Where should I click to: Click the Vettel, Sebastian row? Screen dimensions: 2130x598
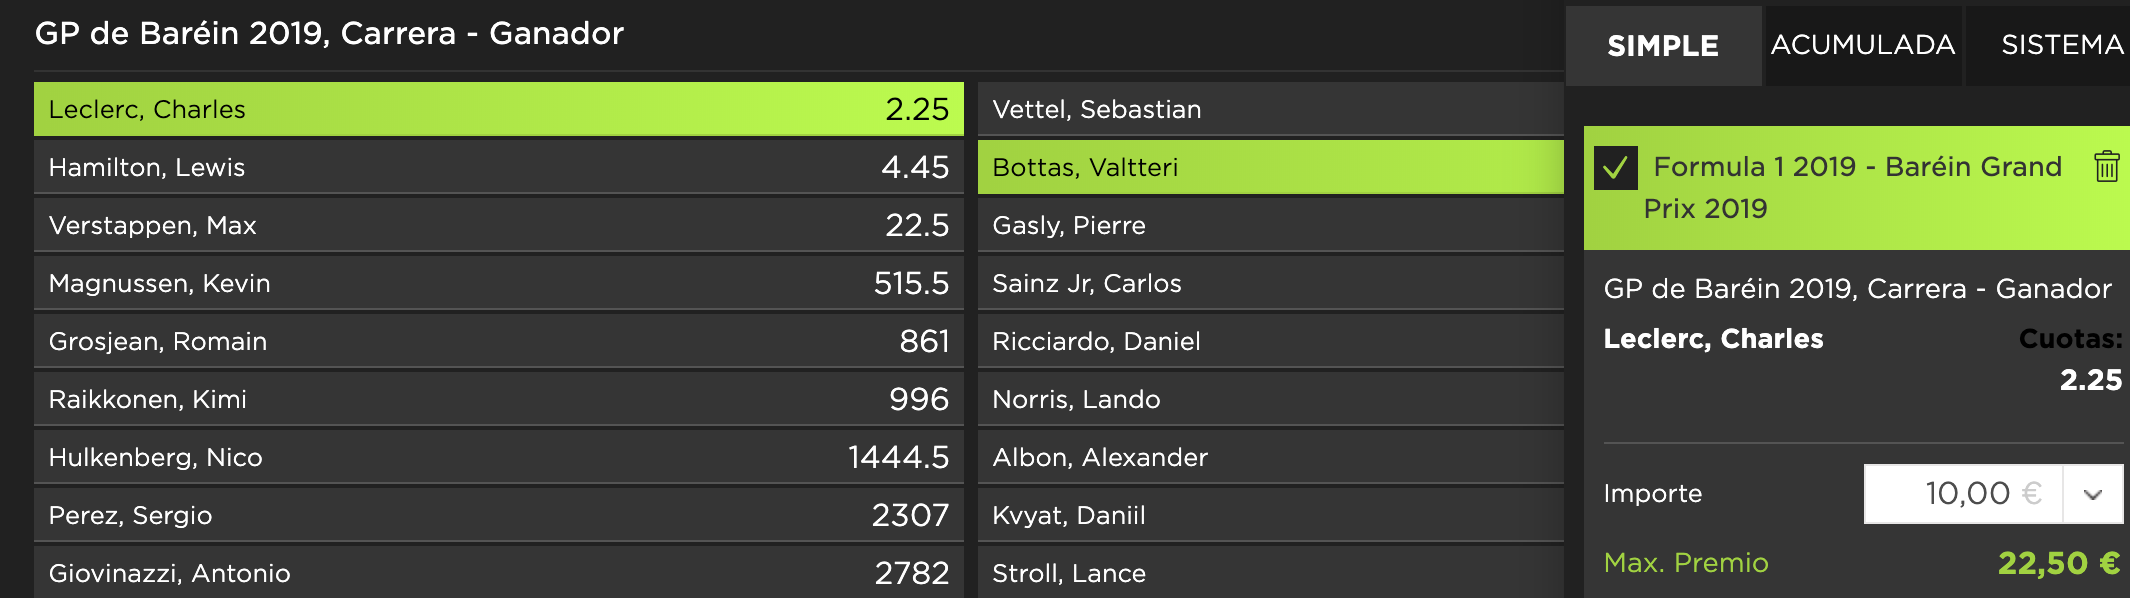(x=1271, y=109)
